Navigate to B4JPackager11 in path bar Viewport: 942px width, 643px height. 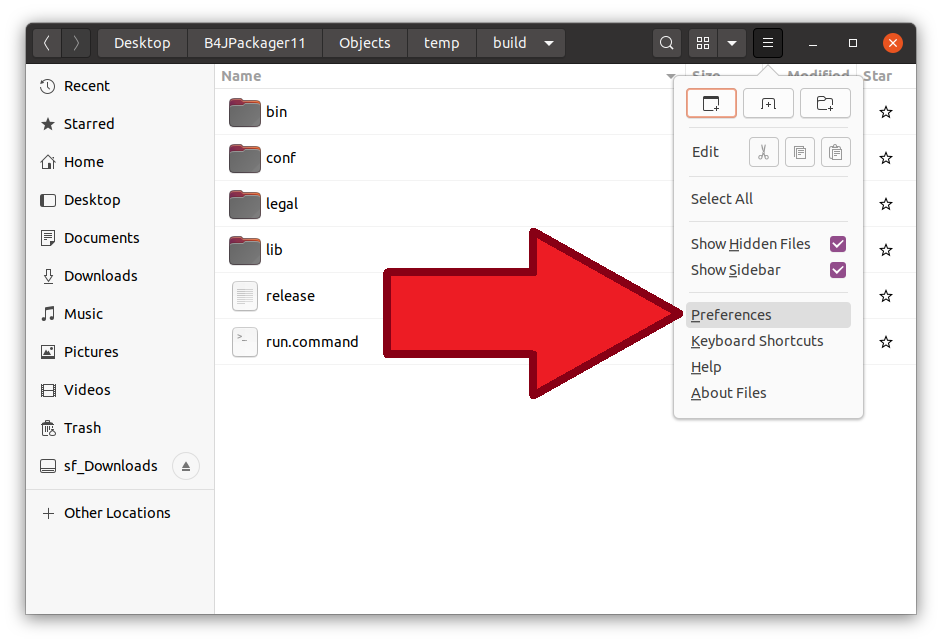click(x=255, y=43)
